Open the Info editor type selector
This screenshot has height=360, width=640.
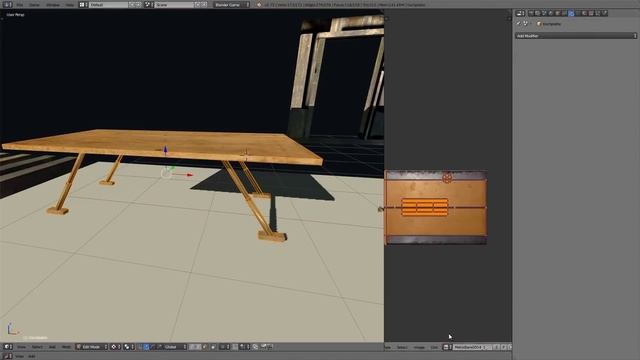pyautogui.click(x=7, y=4)
